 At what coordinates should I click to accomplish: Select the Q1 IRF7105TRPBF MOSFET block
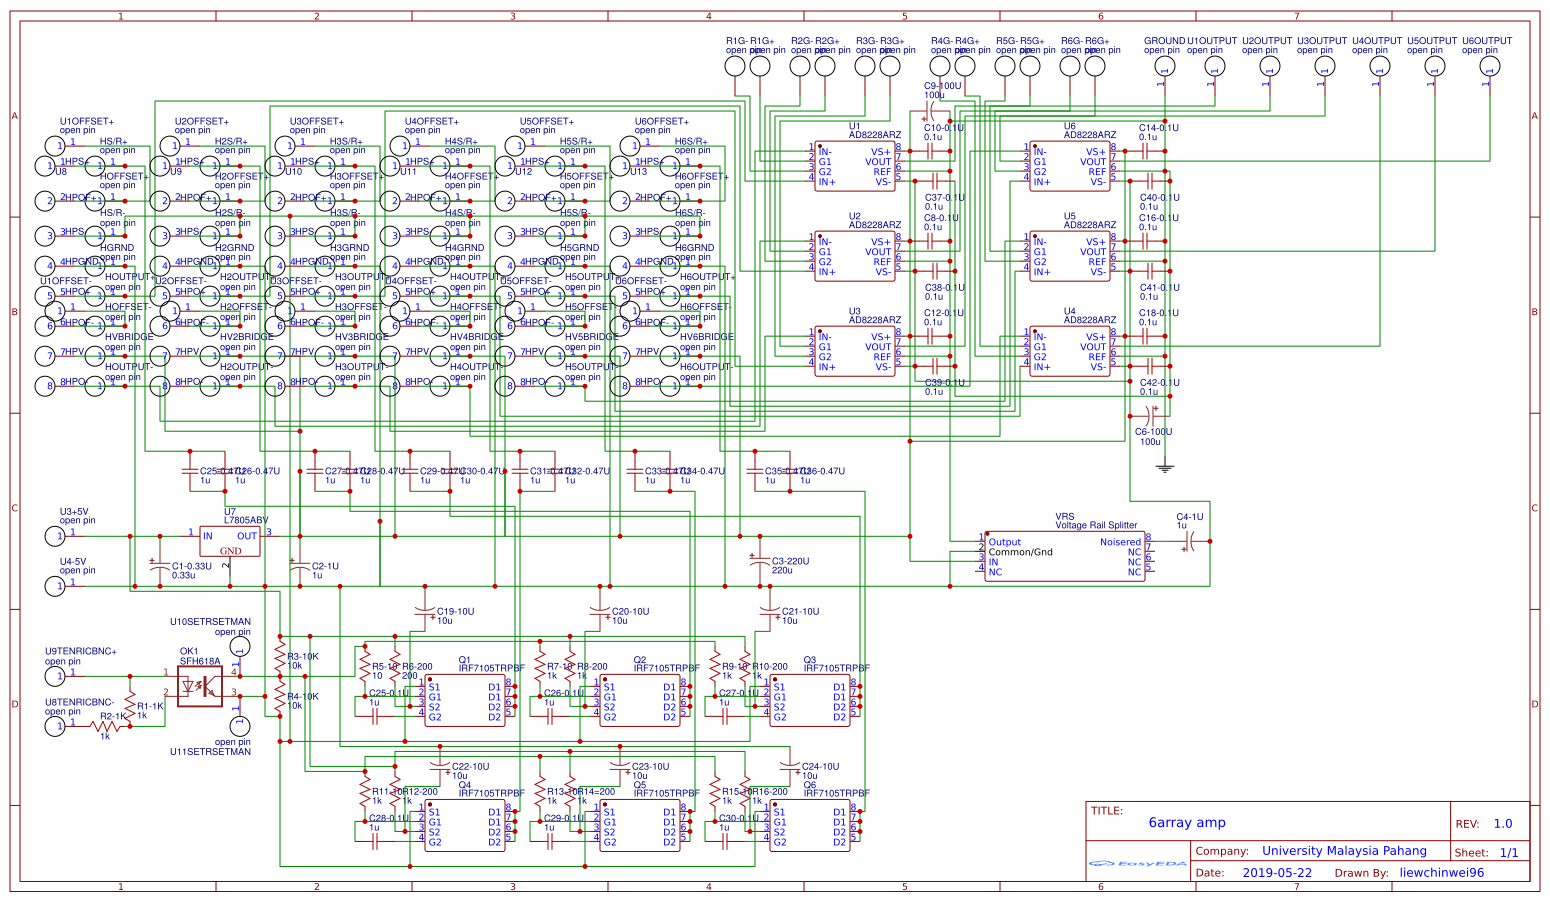(x=465, y=701)
